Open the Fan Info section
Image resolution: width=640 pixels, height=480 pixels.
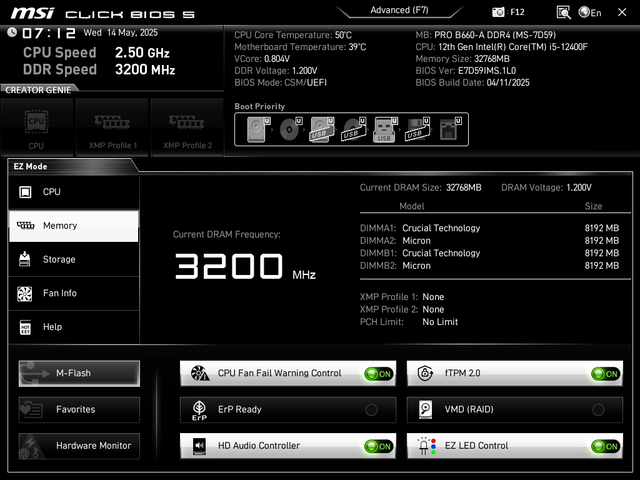pos(74,293)
